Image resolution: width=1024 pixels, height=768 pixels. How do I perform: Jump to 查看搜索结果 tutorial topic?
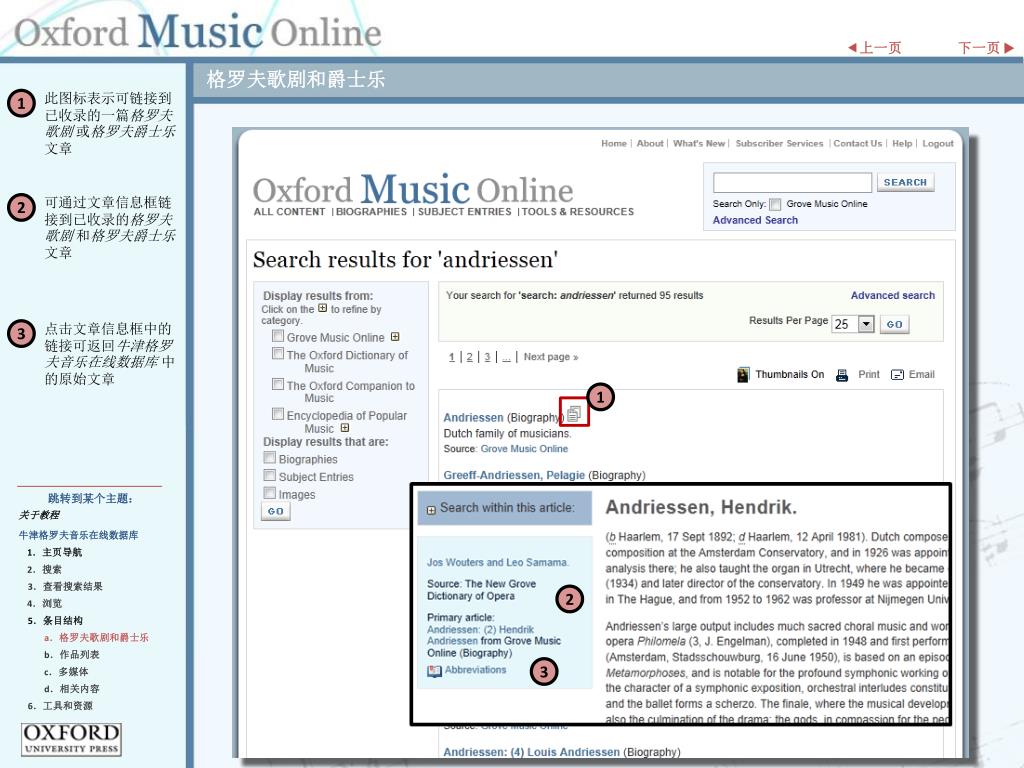pyautogui.click(x=72, y=586)
